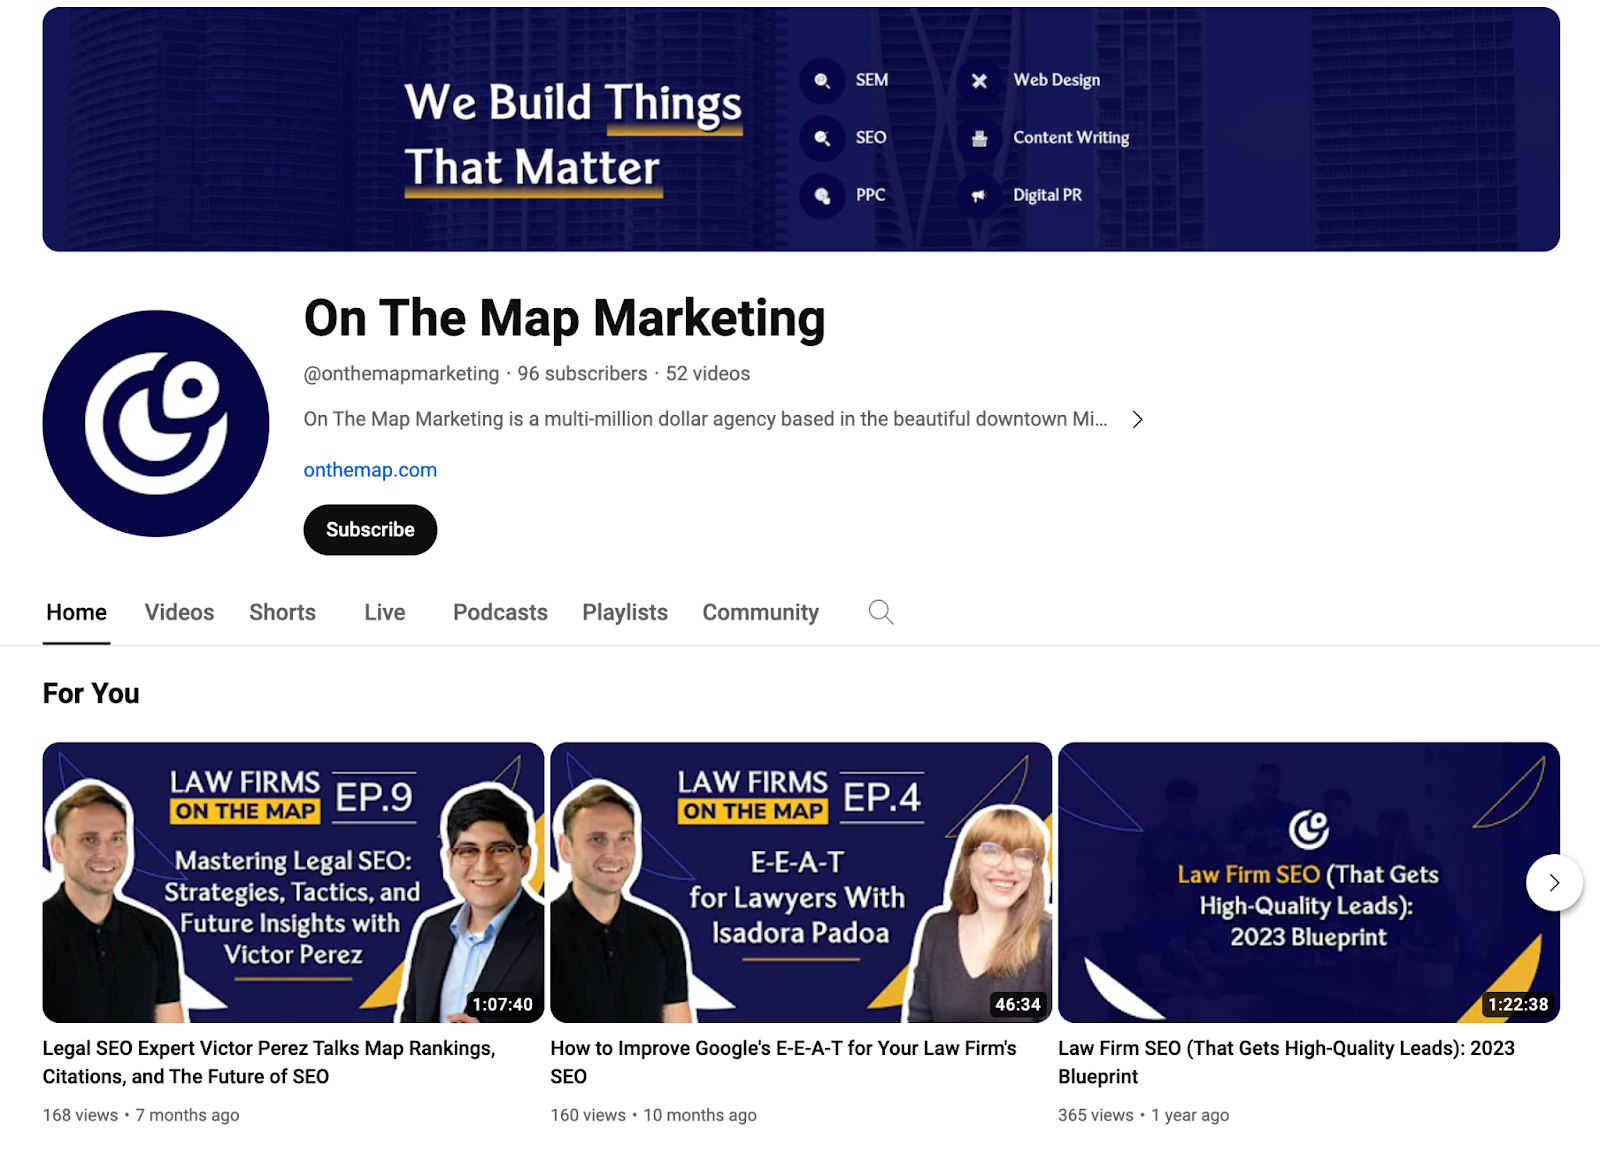This screenshot has height=1152, width=1600.
Task: Click the SEO label in banner
Action: click(870, 137)
